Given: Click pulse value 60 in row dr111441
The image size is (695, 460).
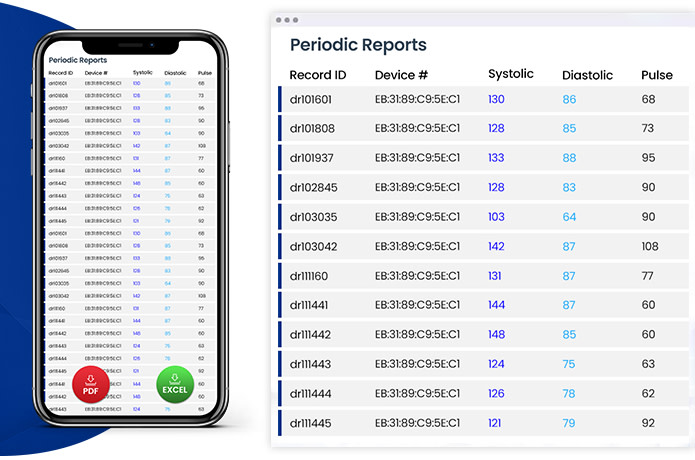Looking at the screenshot, I should click(x=648, y=305).
